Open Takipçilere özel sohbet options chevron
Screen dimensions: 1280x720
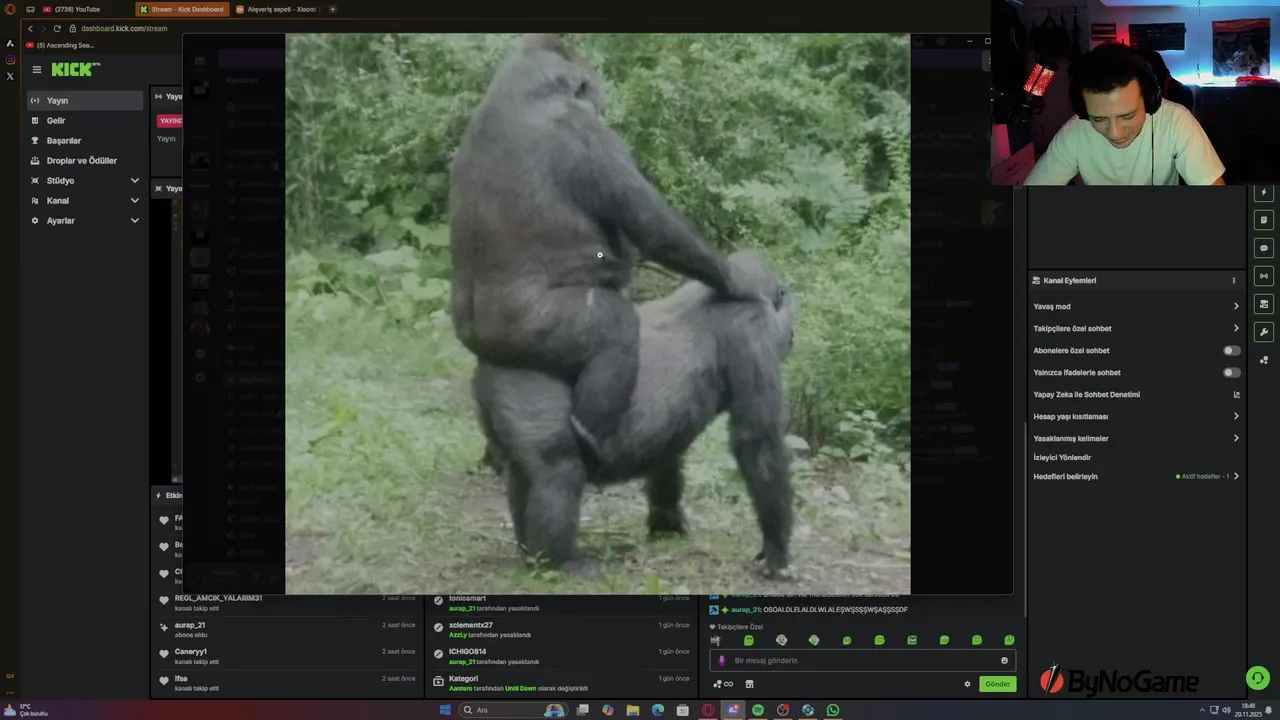pos(1236,329)
